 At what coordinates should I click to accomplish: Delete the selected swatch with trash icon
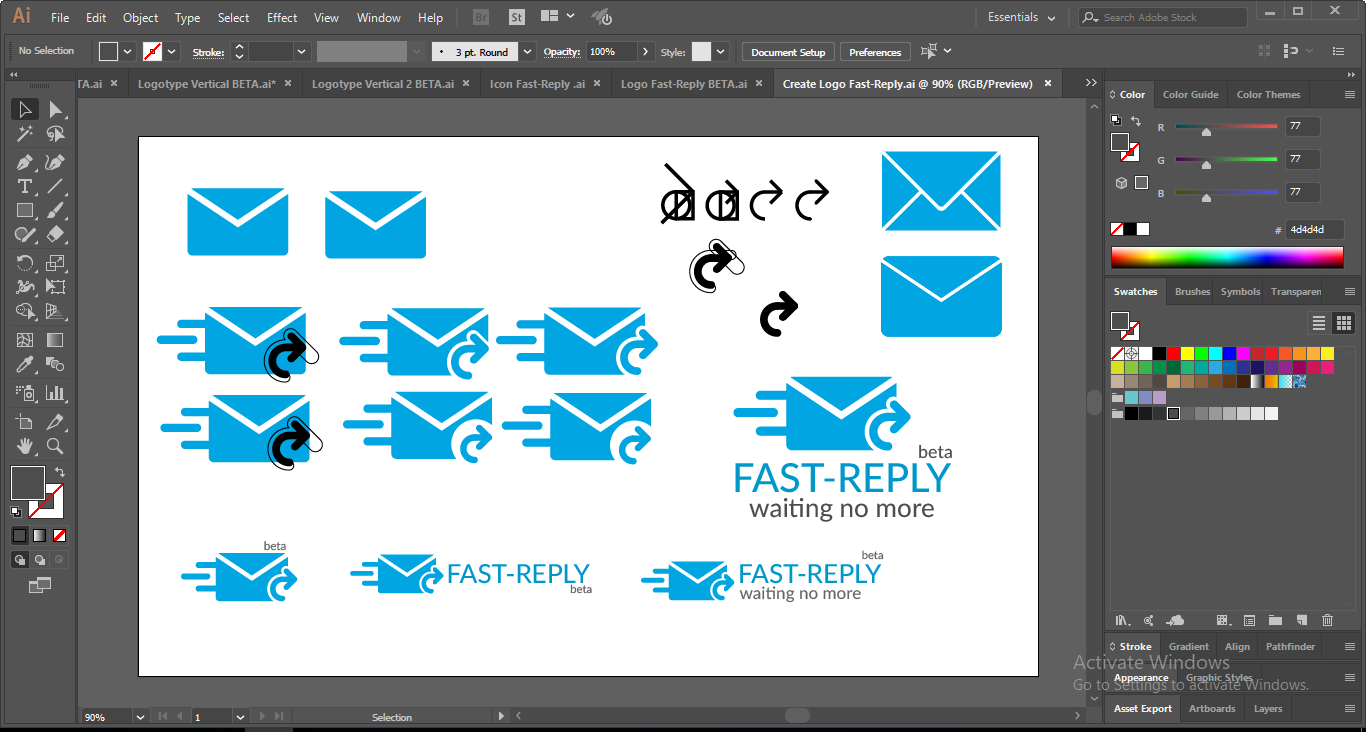[1328, 620]
